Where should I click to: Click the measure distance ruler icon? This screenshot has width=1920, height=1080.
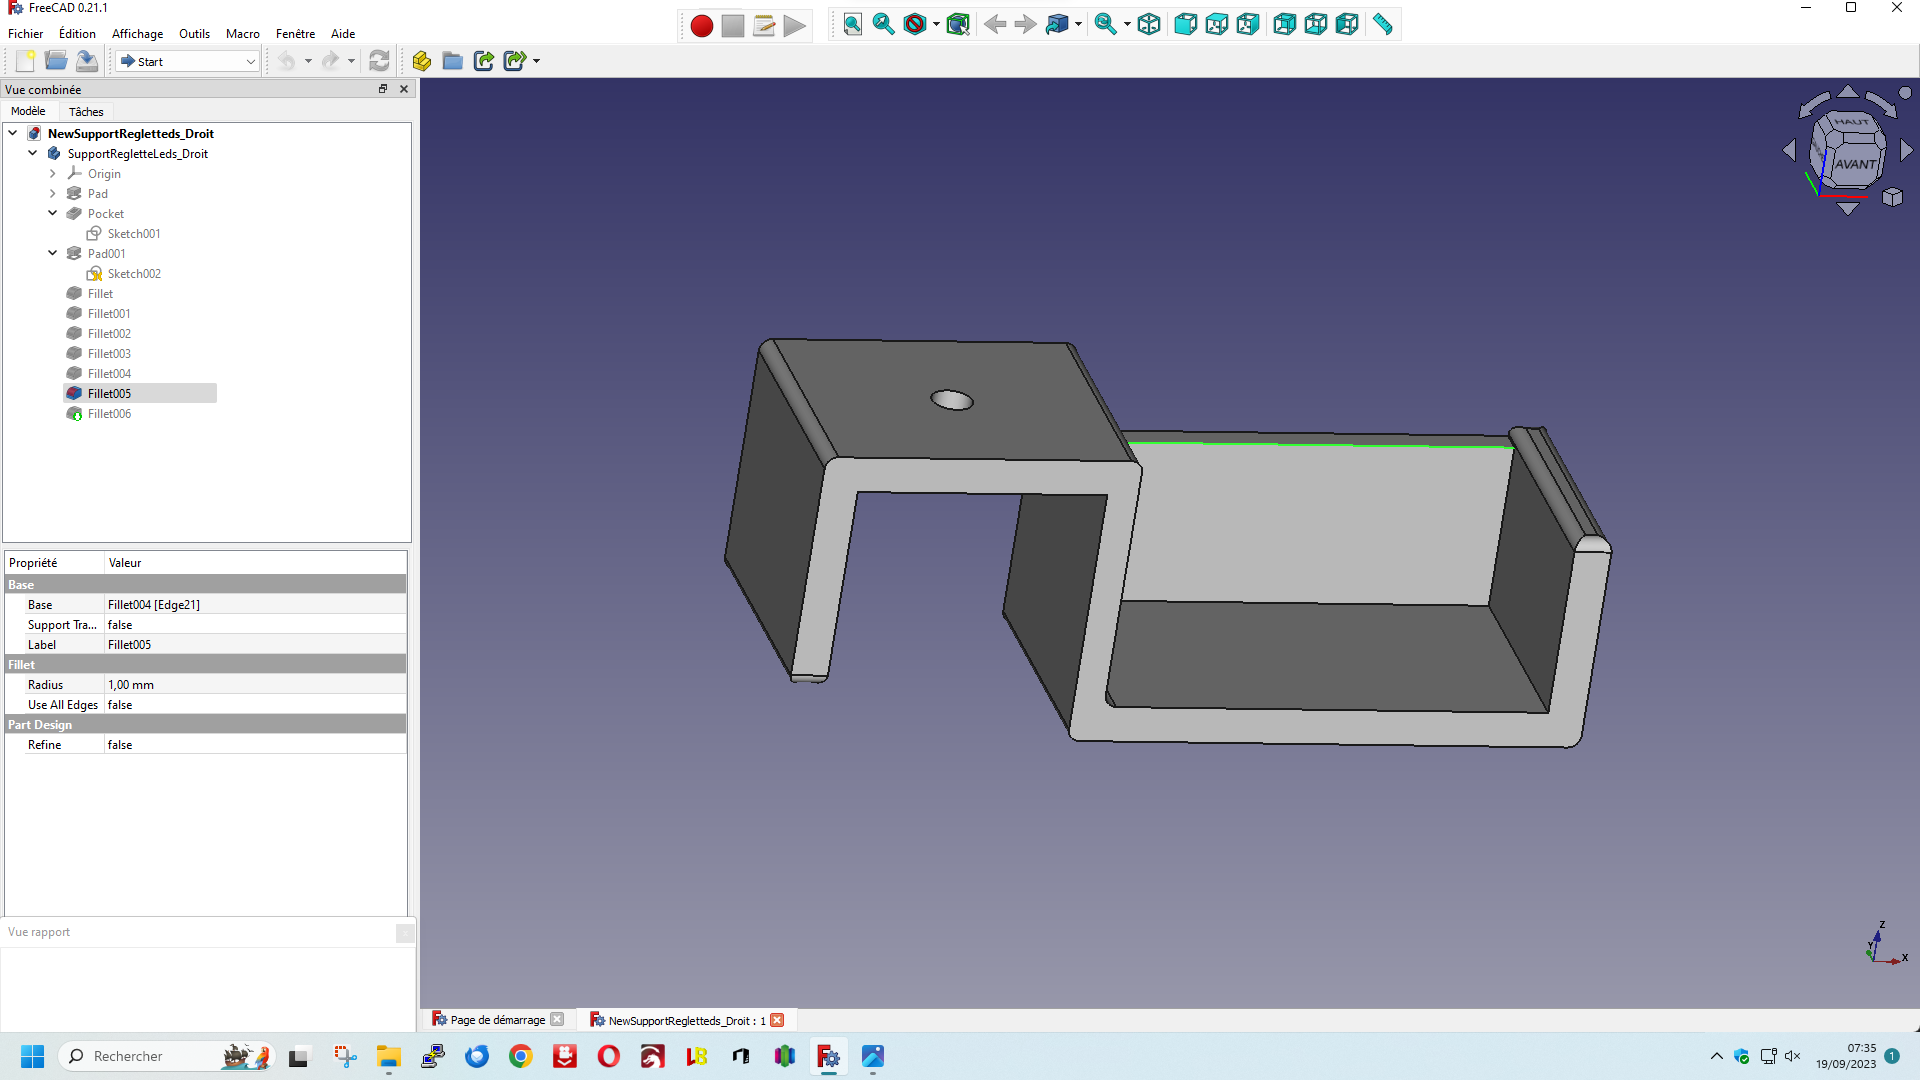[1382, 25]
